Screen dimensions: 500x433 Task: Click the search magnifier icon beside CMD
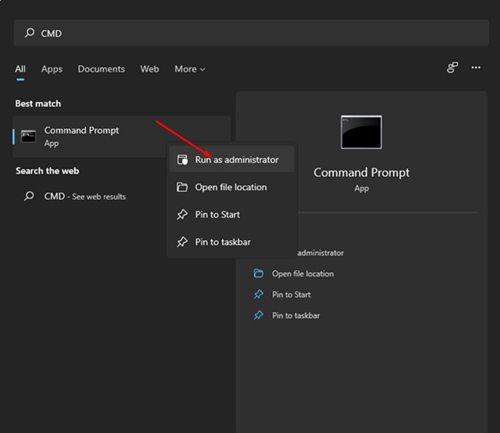coord(30,33)
